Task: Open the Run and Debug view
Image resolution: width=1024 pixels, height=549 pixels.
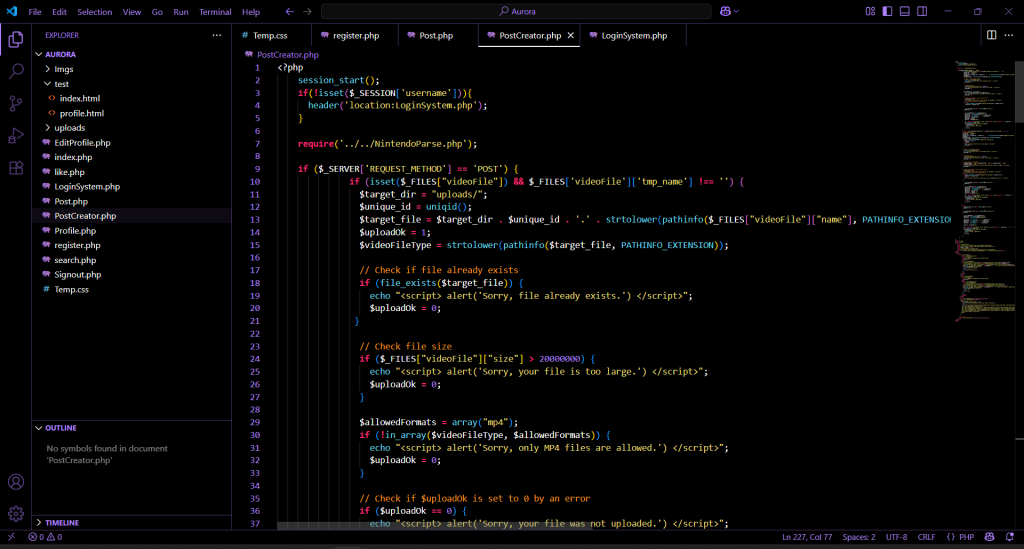Action: point(16,135)
